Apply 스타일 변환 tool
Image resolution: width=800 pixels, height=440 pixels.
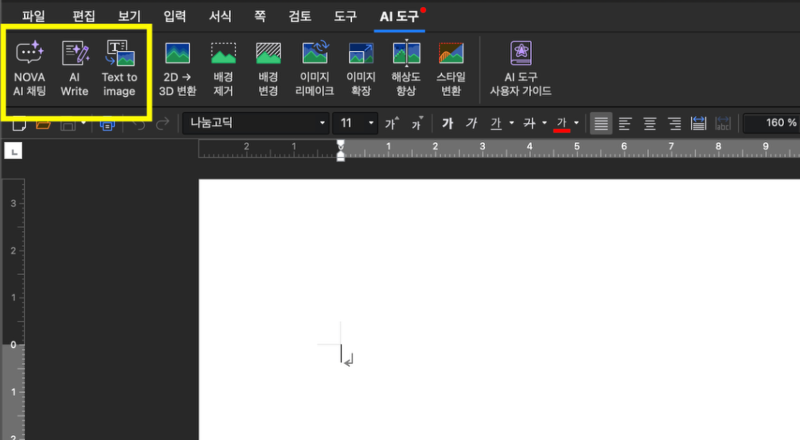pyautogui.click(x=451, y=69)
